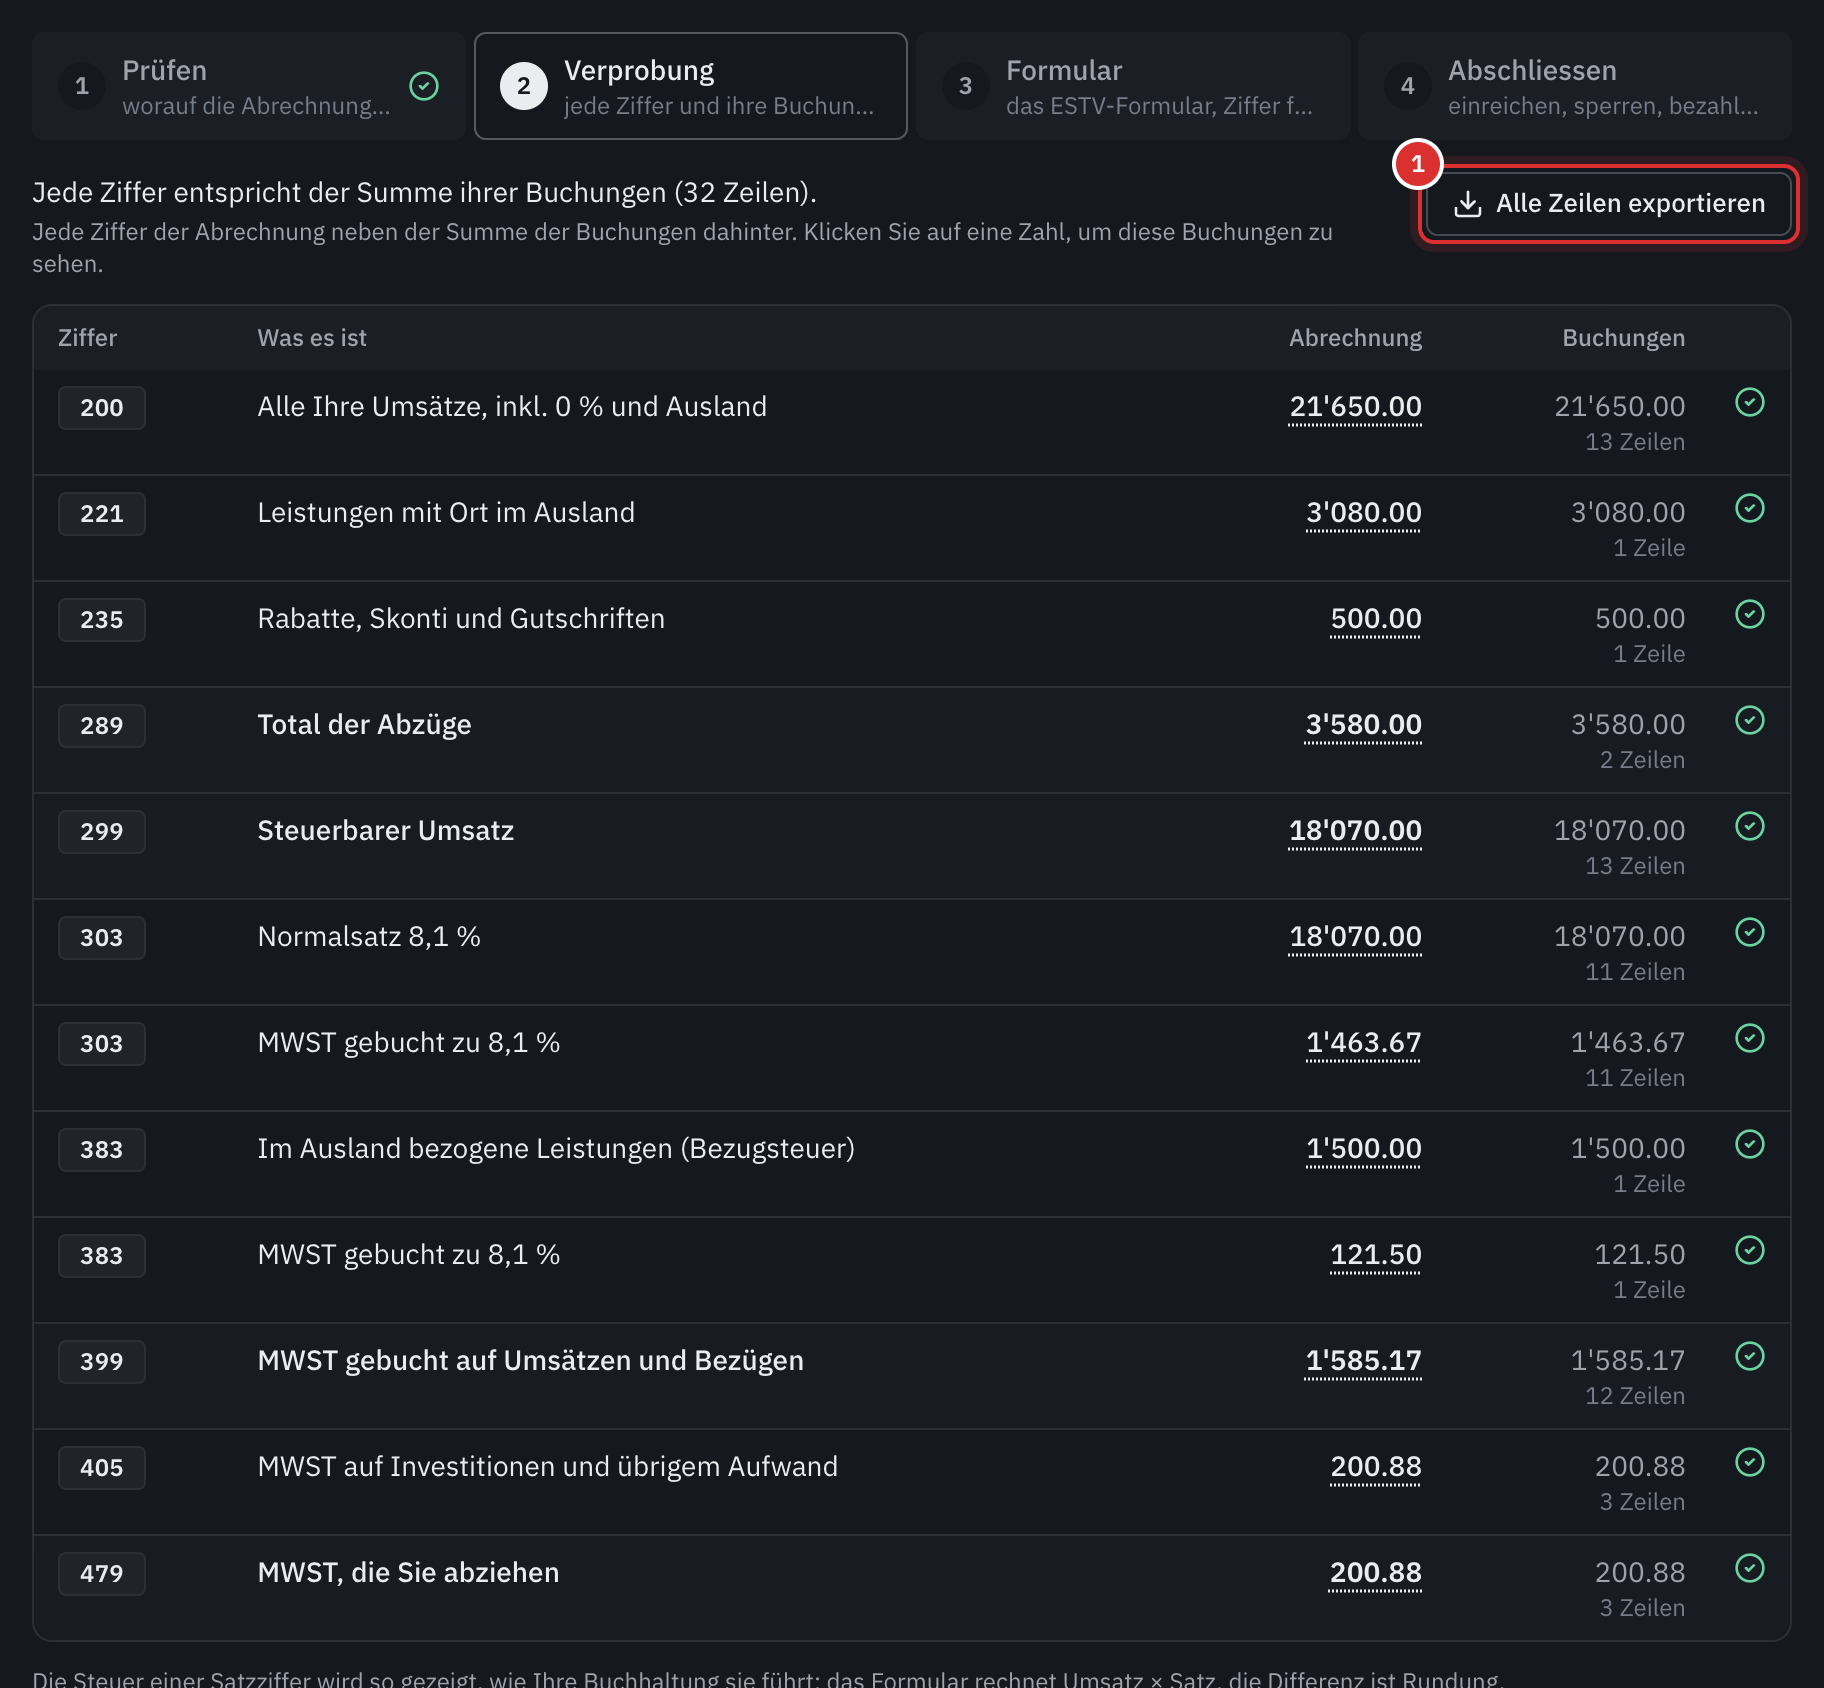Show bookings for row 405 amount 200.88
Viewport: 1824px width, 1688px height.
coord(1376,1467)
